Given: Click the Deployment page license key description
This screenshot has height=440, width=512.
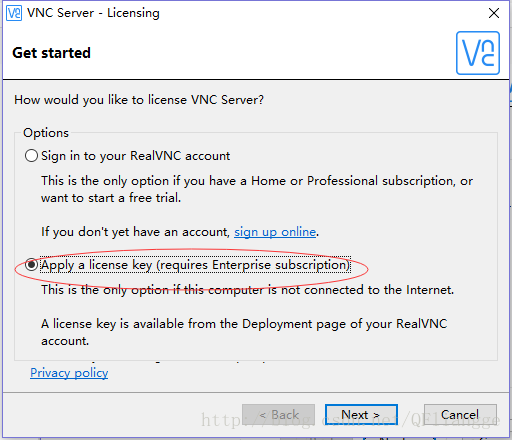Looking at the screenshot, I should coord(244,332).
